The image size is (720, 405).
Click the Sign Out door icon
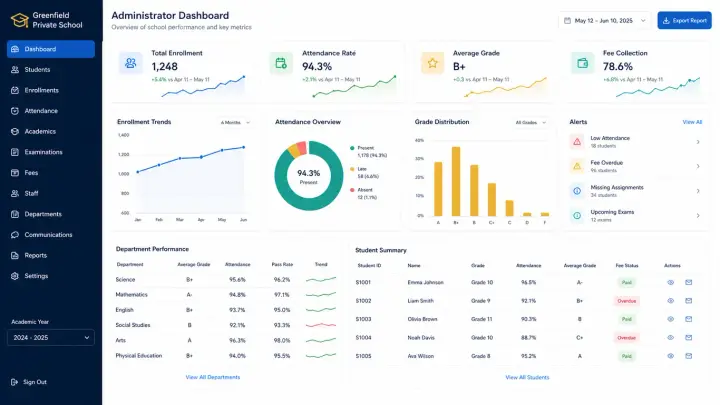(x=14, y=382)
